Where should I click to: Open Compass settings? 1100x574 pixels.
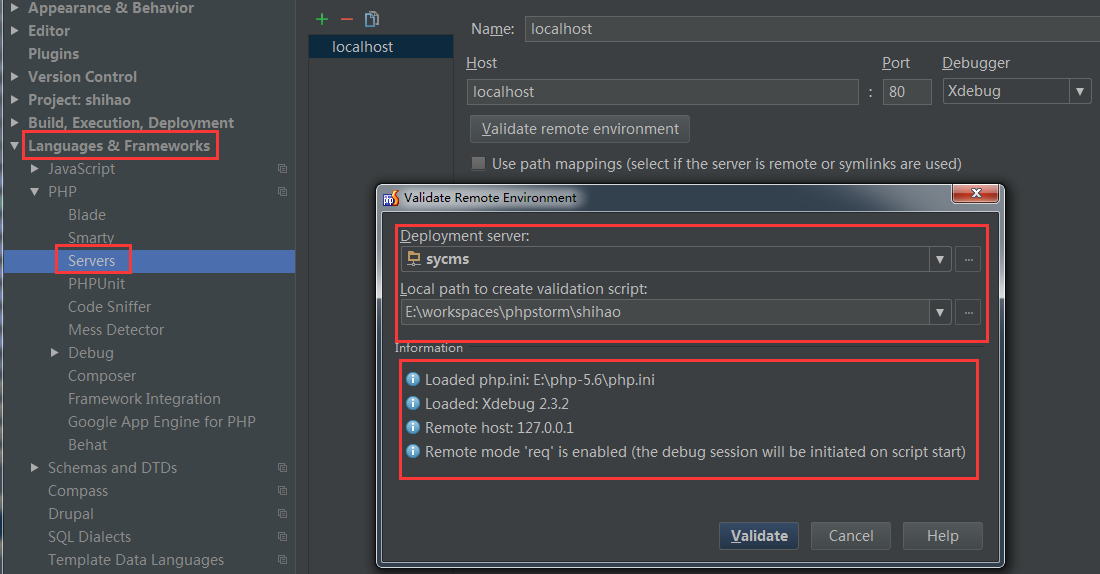tap(78, 490)
